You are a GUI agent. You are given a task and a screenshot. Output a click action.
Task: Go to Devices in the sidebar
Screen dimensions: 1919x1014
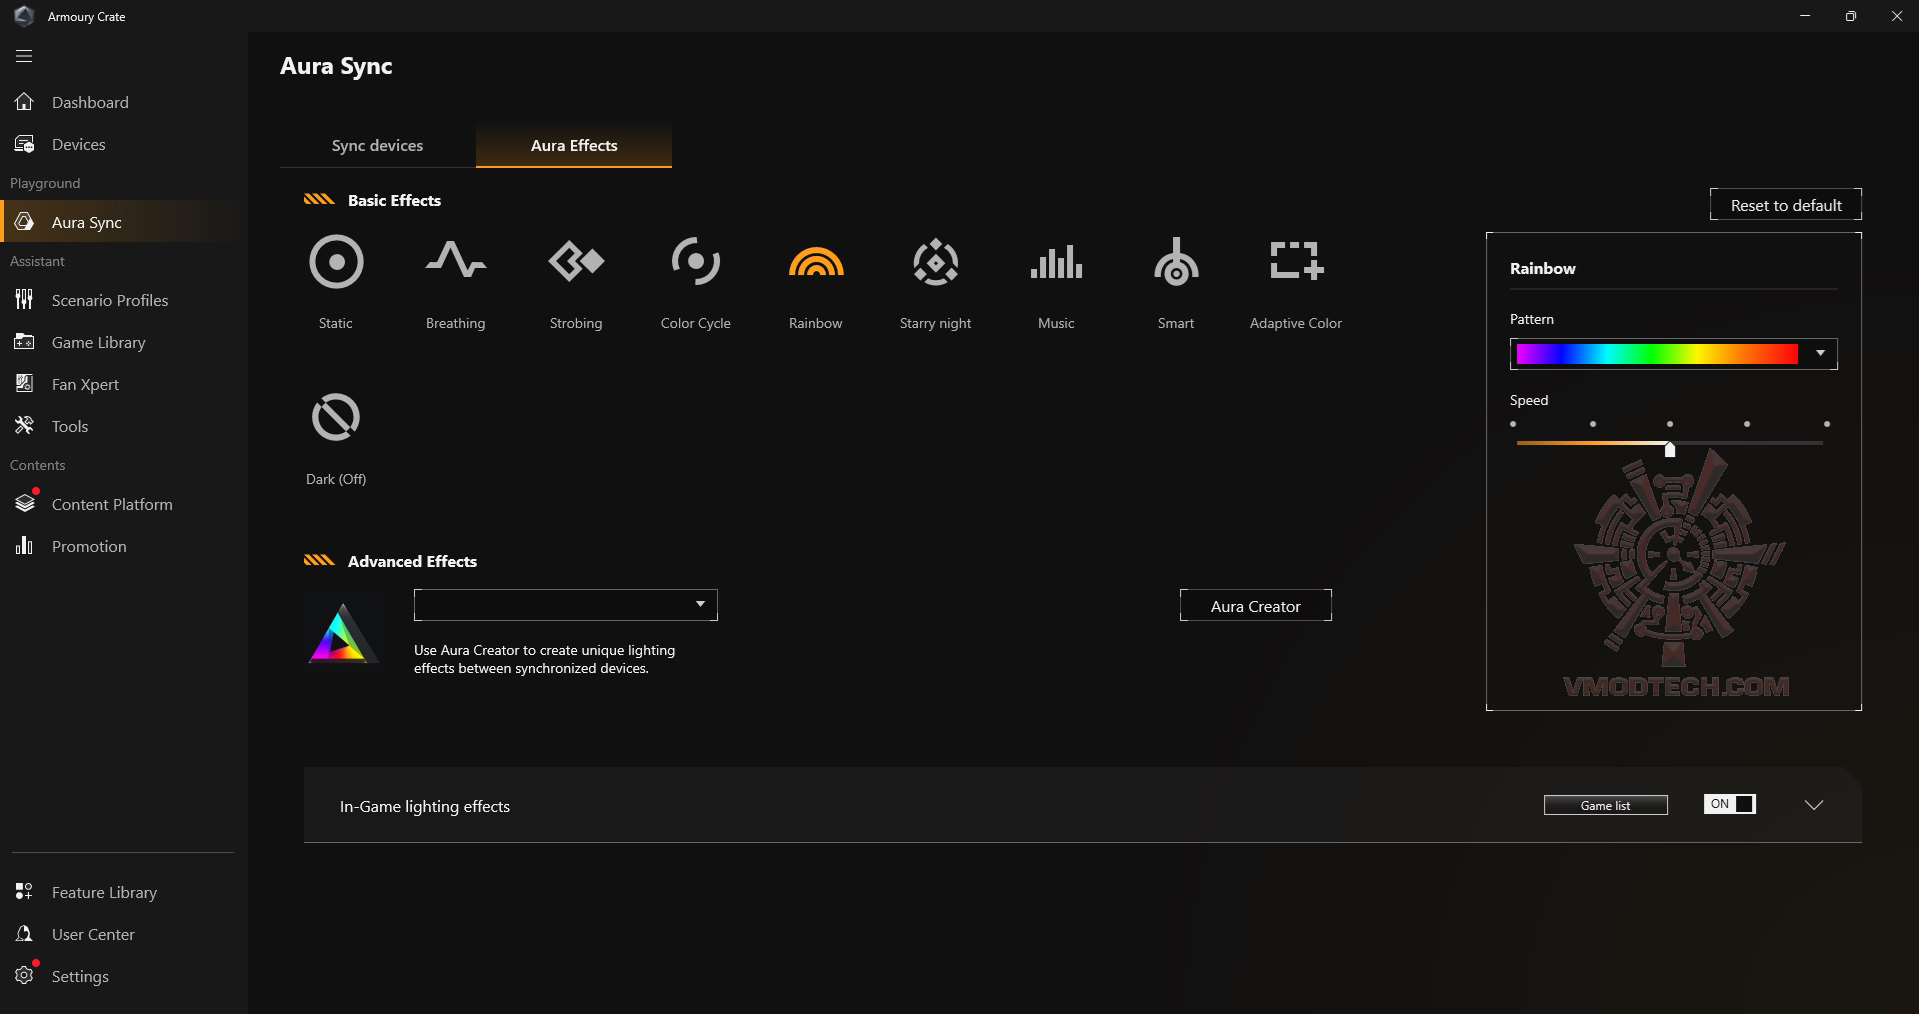124,144
